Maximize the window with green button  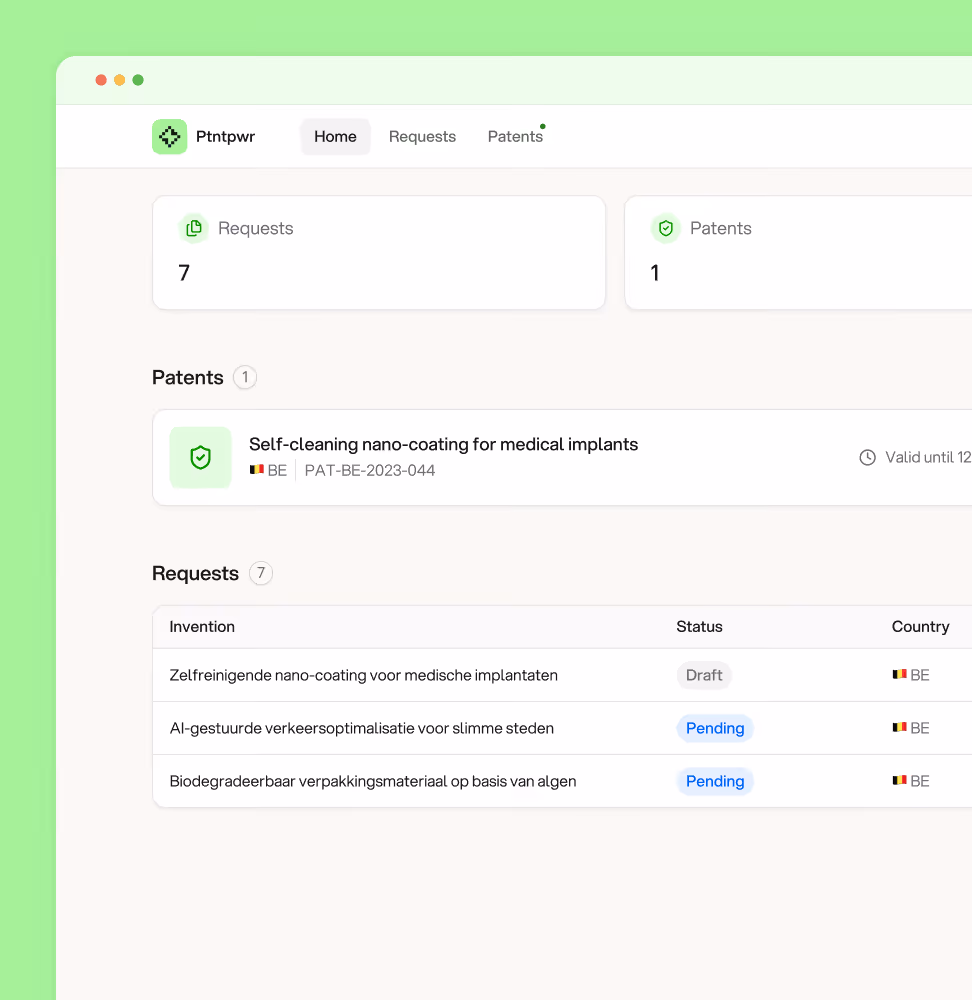click(x=138, y=80)
